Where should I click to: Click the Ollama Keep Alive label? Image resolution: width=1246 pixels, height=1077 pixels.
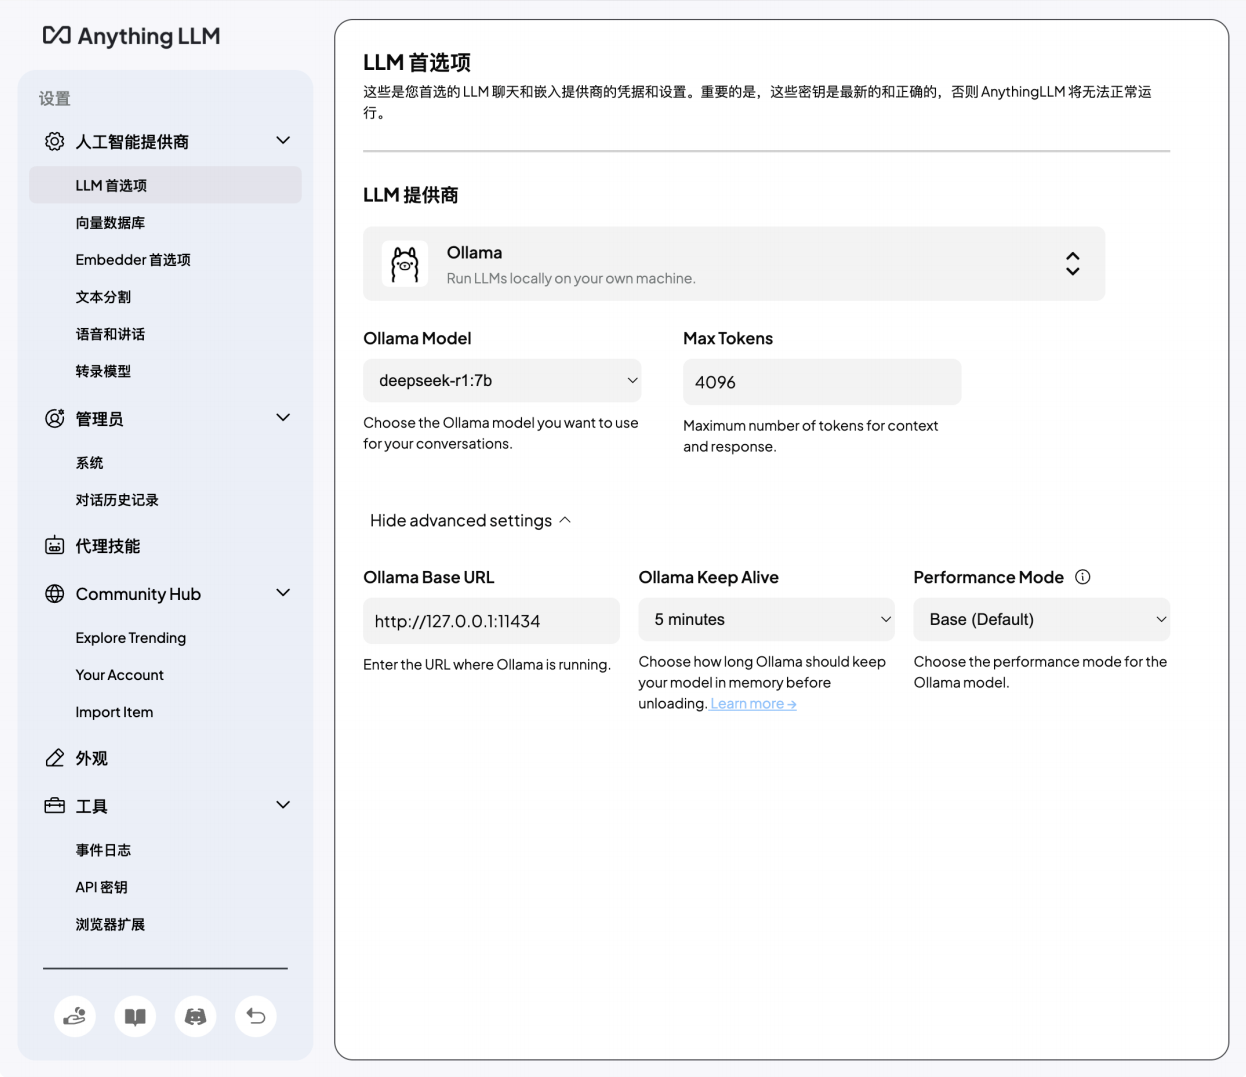pyautogui.click(x=708, y=577)
